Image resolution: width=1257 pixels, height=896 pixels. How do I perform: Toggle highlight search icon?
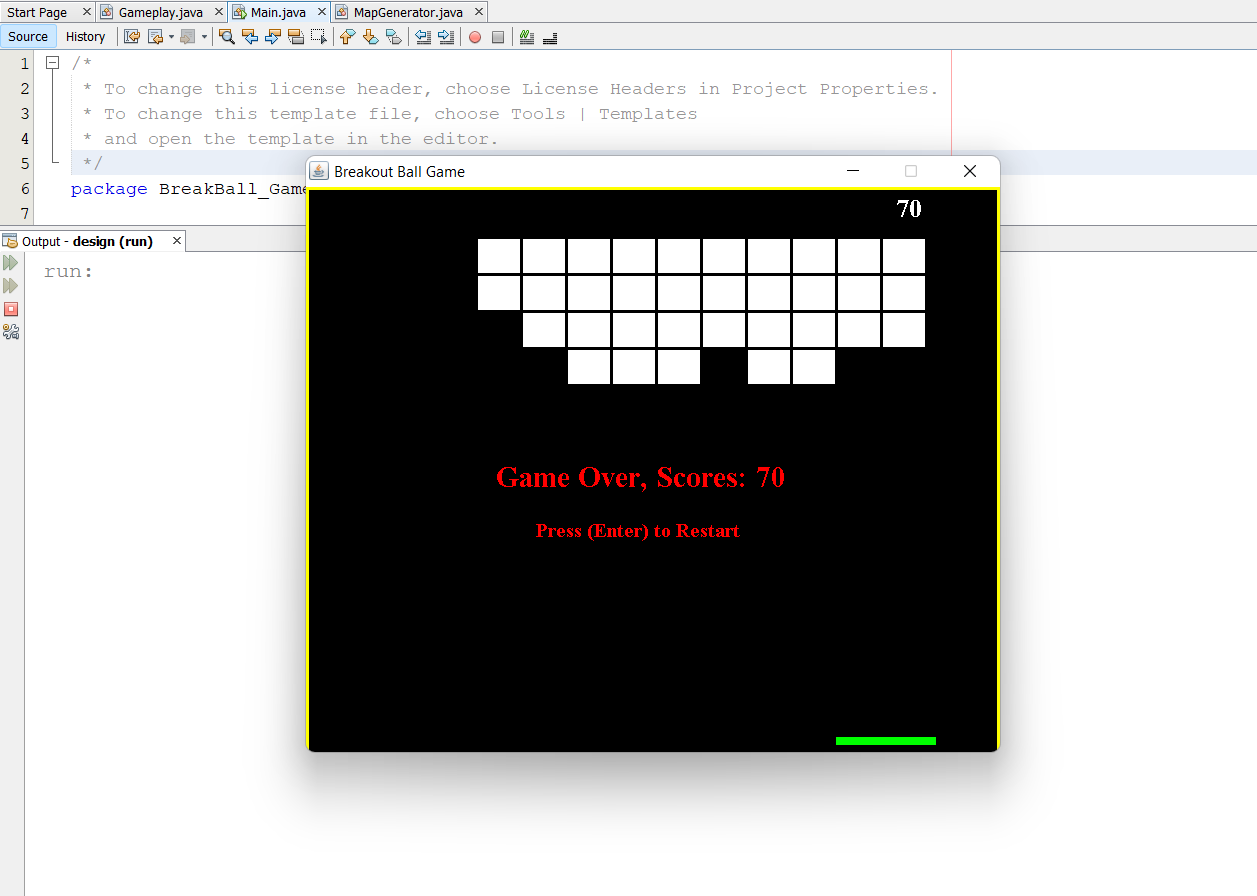pos(296,37)
